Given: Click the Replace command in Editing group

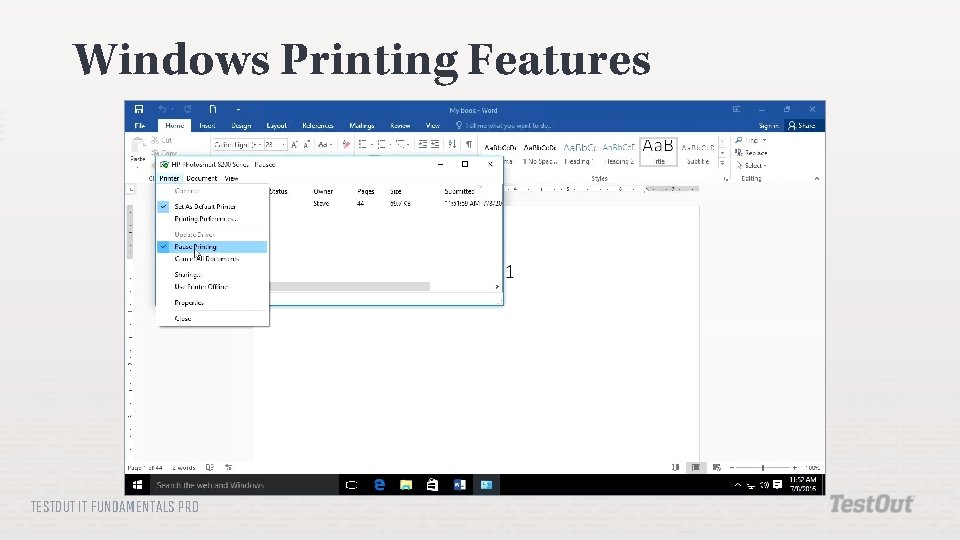Looking at the screenshot, I should (751, 153).
